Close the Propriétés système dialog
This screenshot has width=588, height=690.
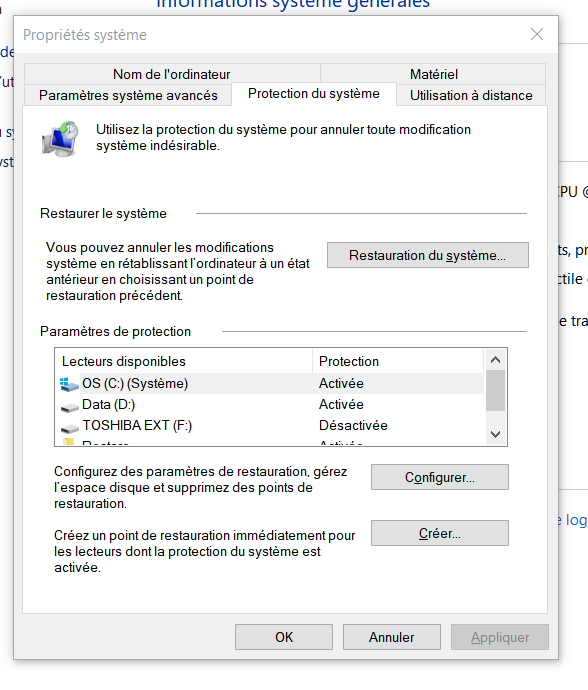click(537, 34)
